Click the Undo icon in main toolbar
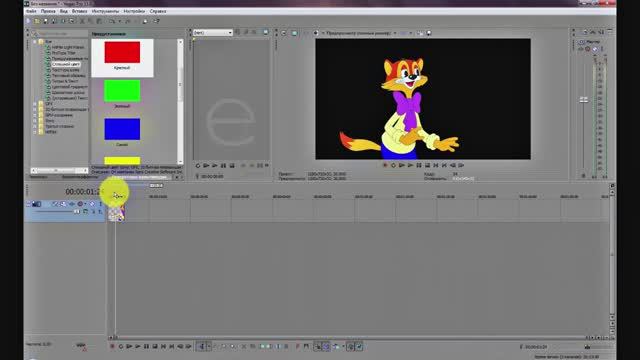Image resolution: width=640 pixels, height=360 pixels. [x=111, y=21]
